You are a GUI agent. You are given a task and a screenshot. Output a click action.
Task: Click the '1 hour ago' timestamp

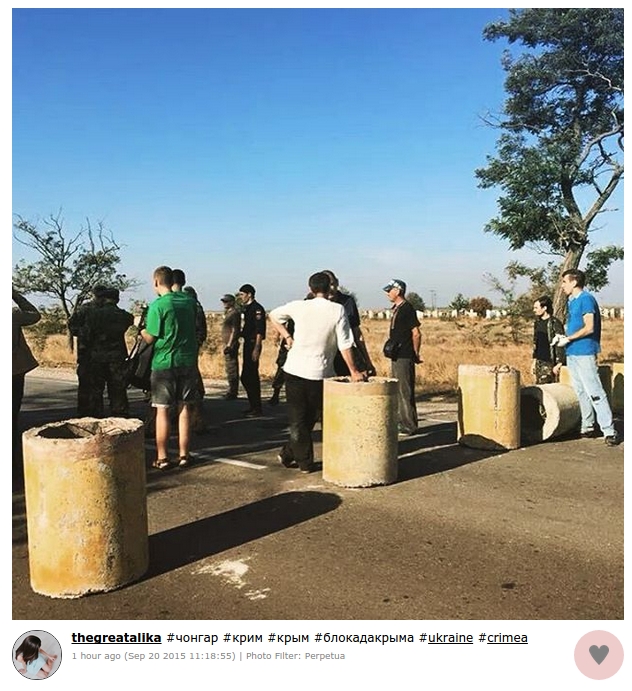96,656
